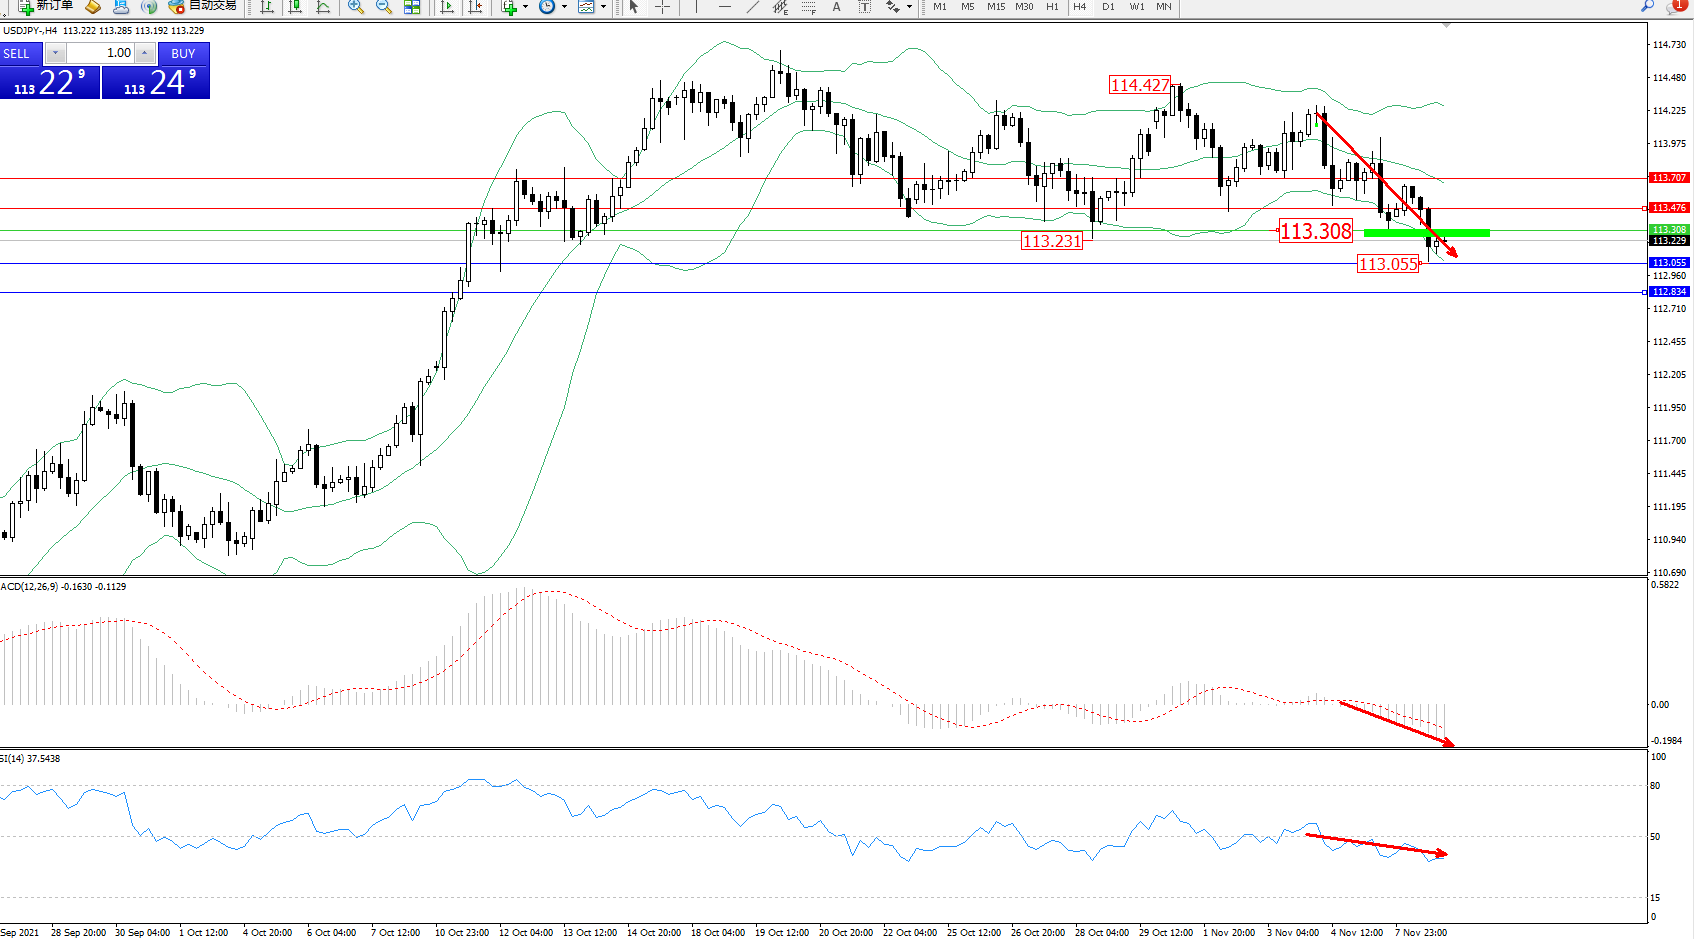
Task: Expand the Periods clock dropdown arrow
Action: [x=564, y=7]
